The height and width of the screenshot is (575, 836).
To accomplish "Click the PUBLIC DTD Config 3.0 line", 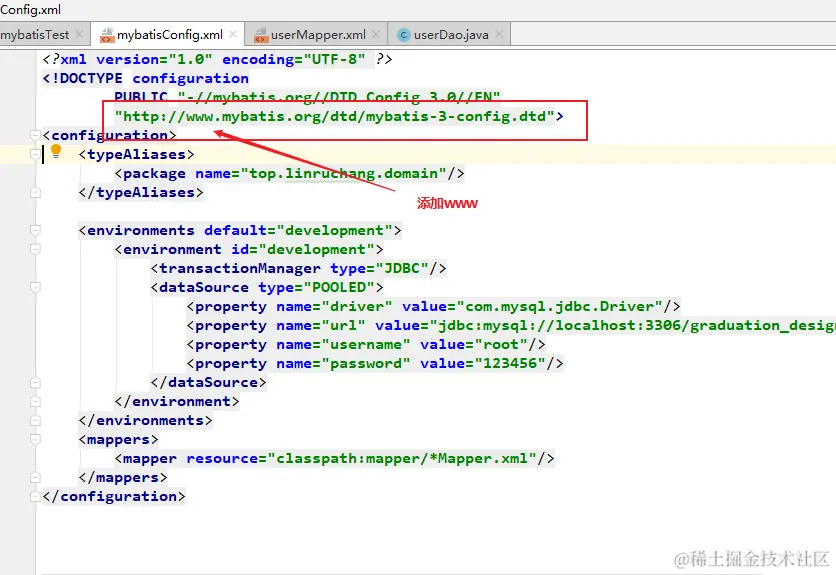I will click(308, 97).
